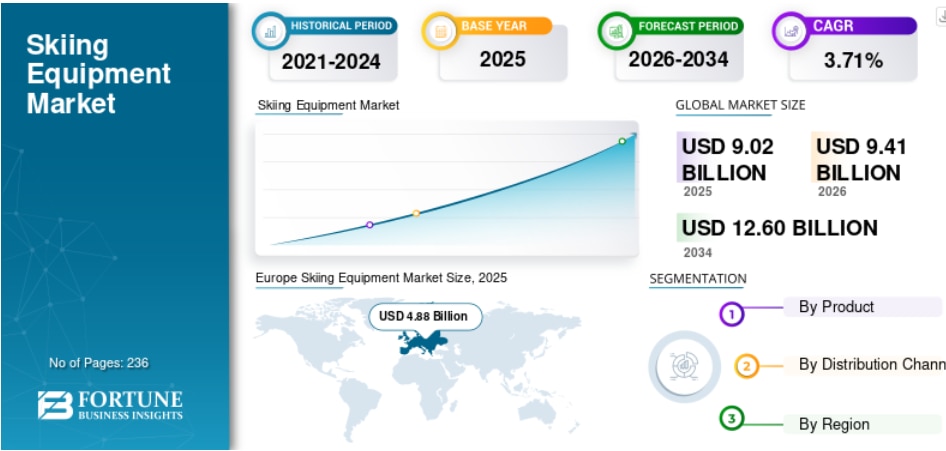Click the Skiing Equipment Market title

(98, 74)
